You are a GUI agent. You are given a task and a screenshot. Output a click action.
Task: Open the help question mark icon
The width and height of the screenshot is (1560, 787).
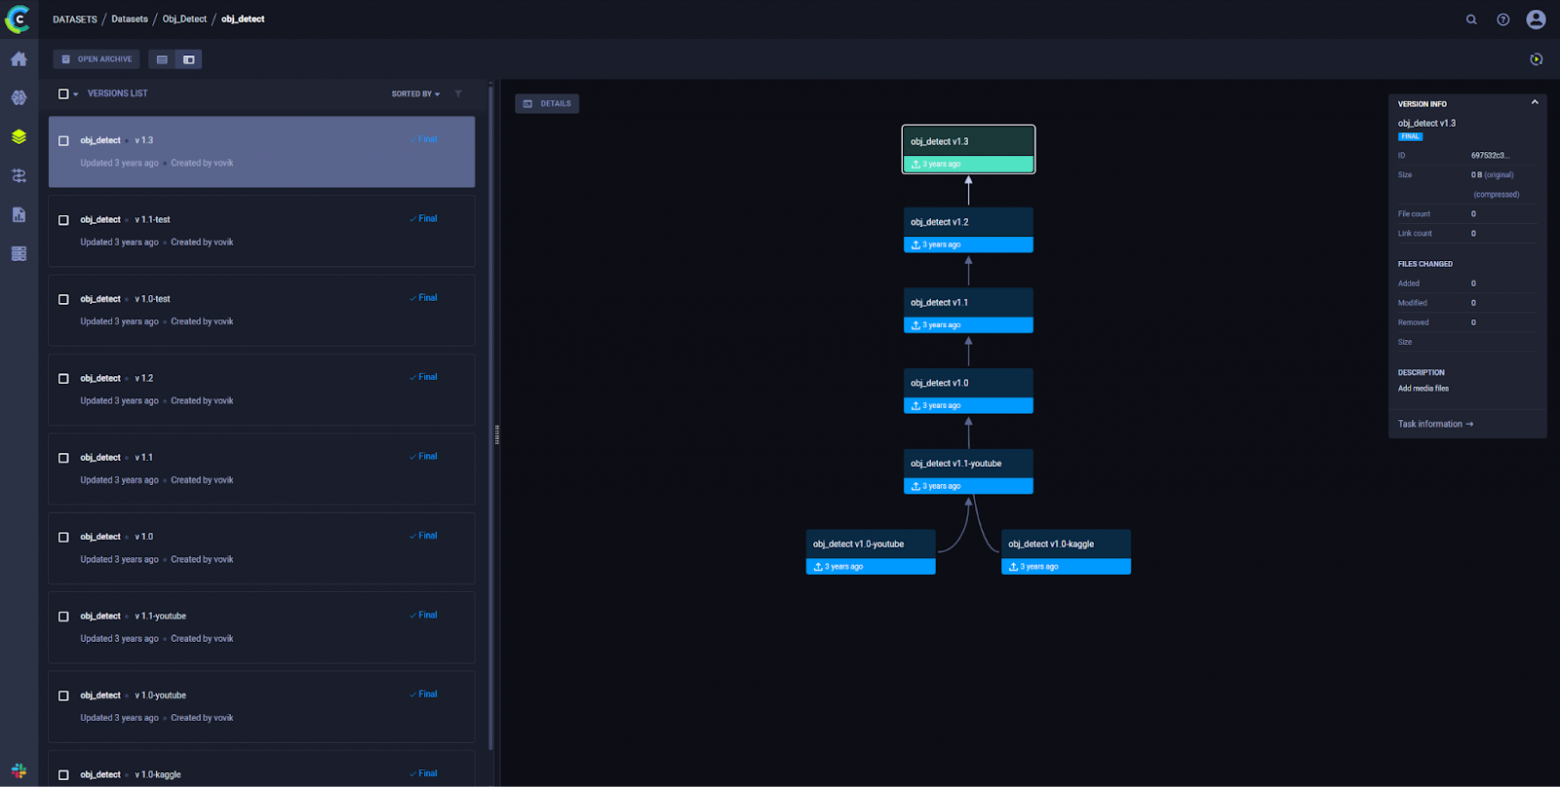click(x=1503, y=19)
